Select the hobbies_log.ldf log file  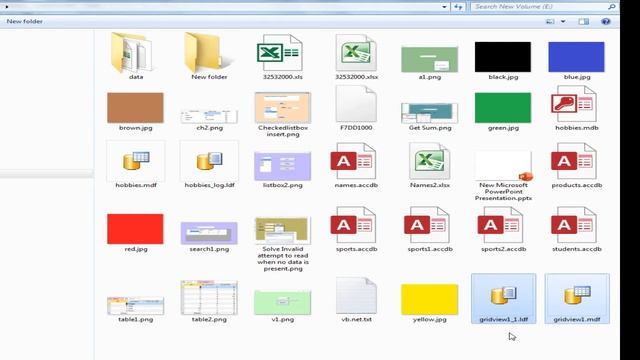pos(209,161)
